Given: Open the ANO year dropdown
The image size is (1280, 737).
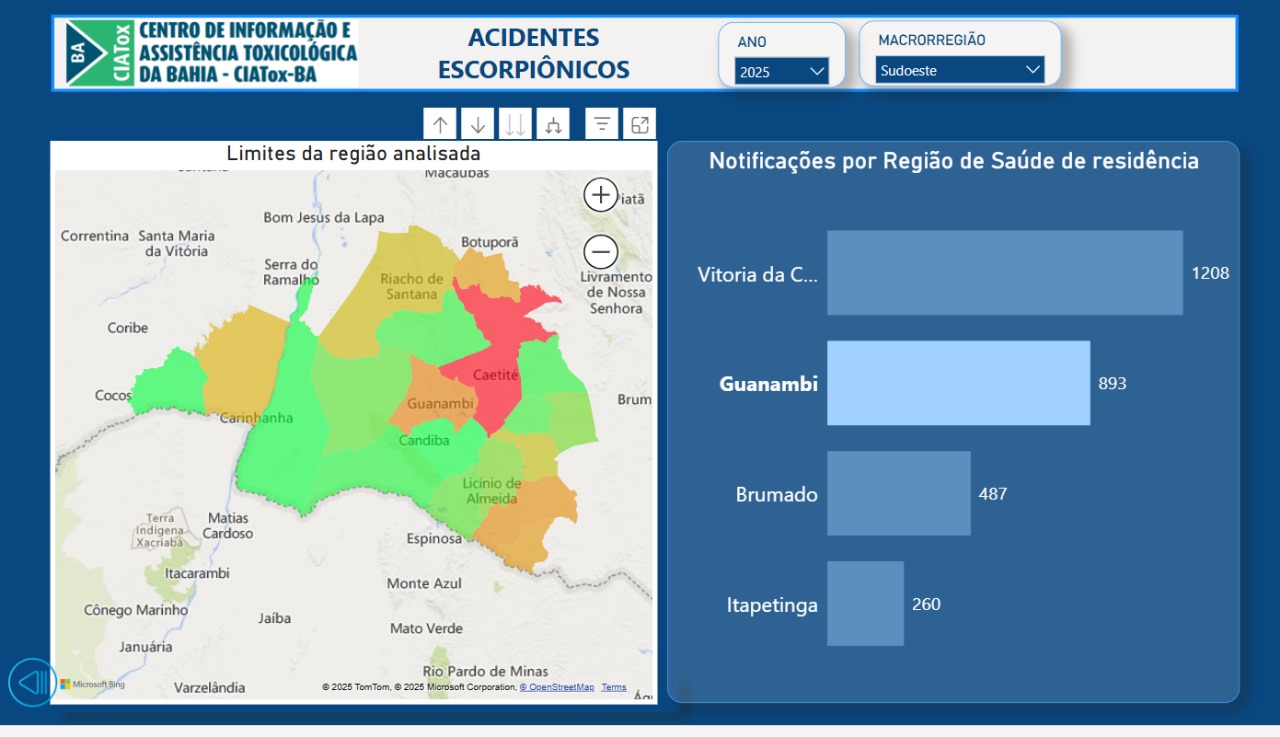Looking at the screenshot, I should click(781, 71).
